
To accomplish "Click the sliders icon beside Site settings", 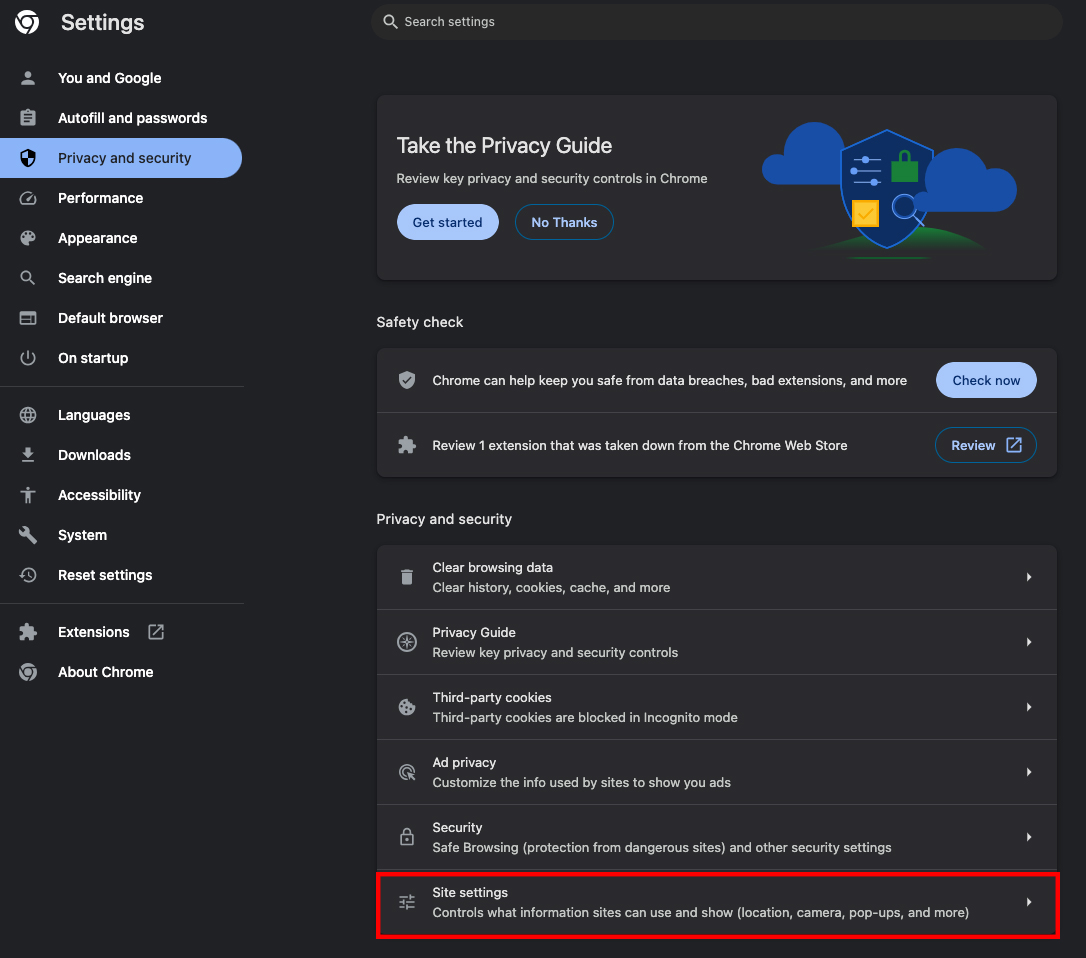I will pos(407,902).
